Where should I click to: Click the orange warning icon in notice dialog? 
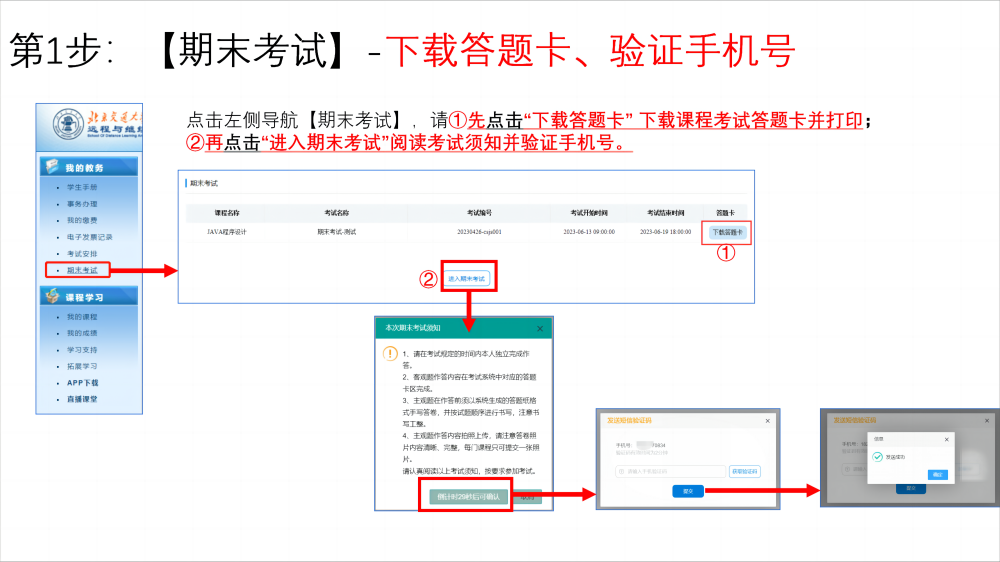coord(390,354)
